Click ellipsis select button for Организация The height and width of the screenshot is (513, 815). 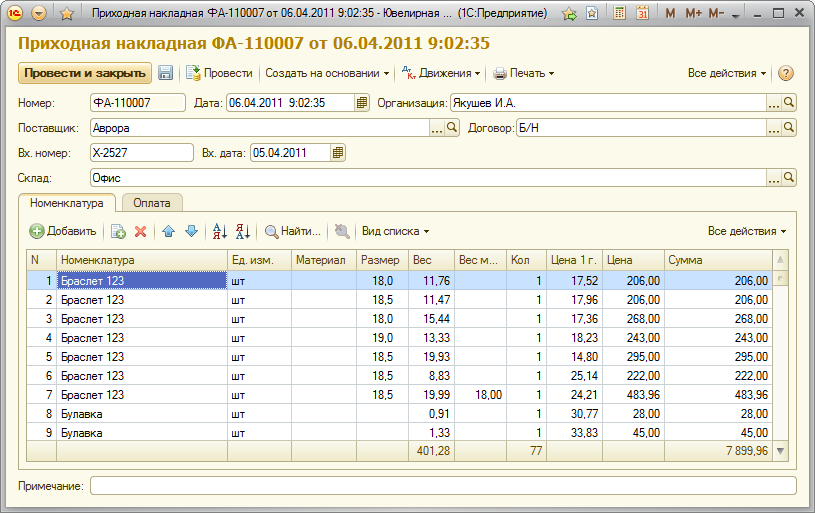point(773,103)
